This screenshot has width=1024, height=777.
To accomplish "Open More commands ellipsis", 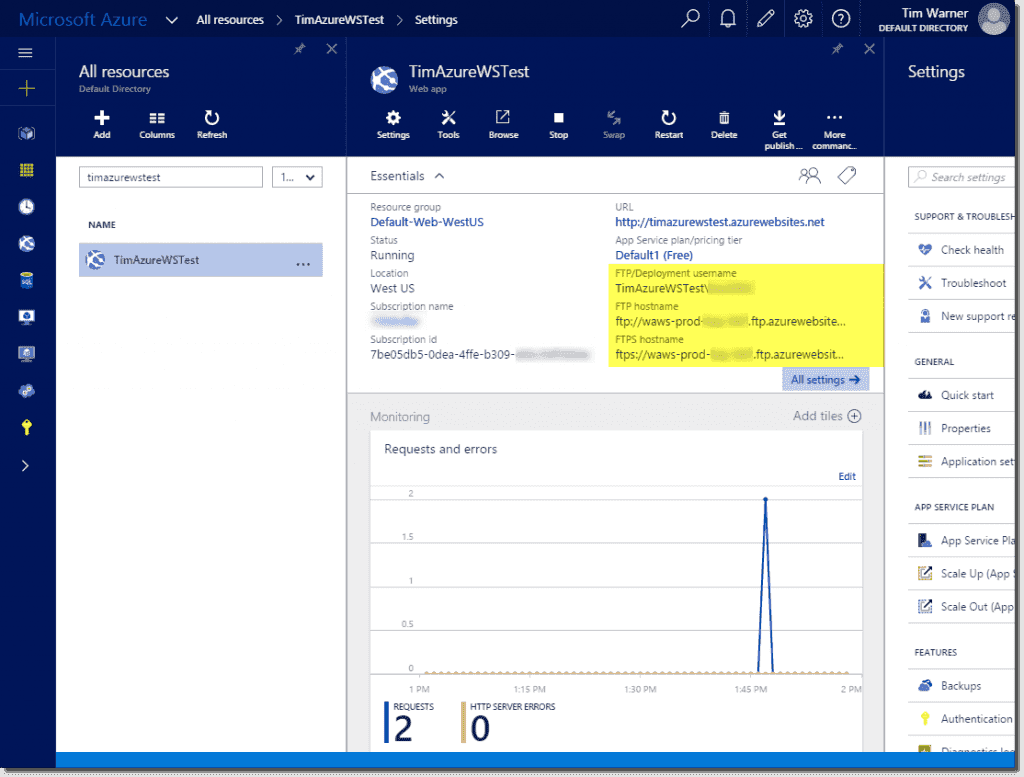I will pyautogui.click(x=834, y=129).
